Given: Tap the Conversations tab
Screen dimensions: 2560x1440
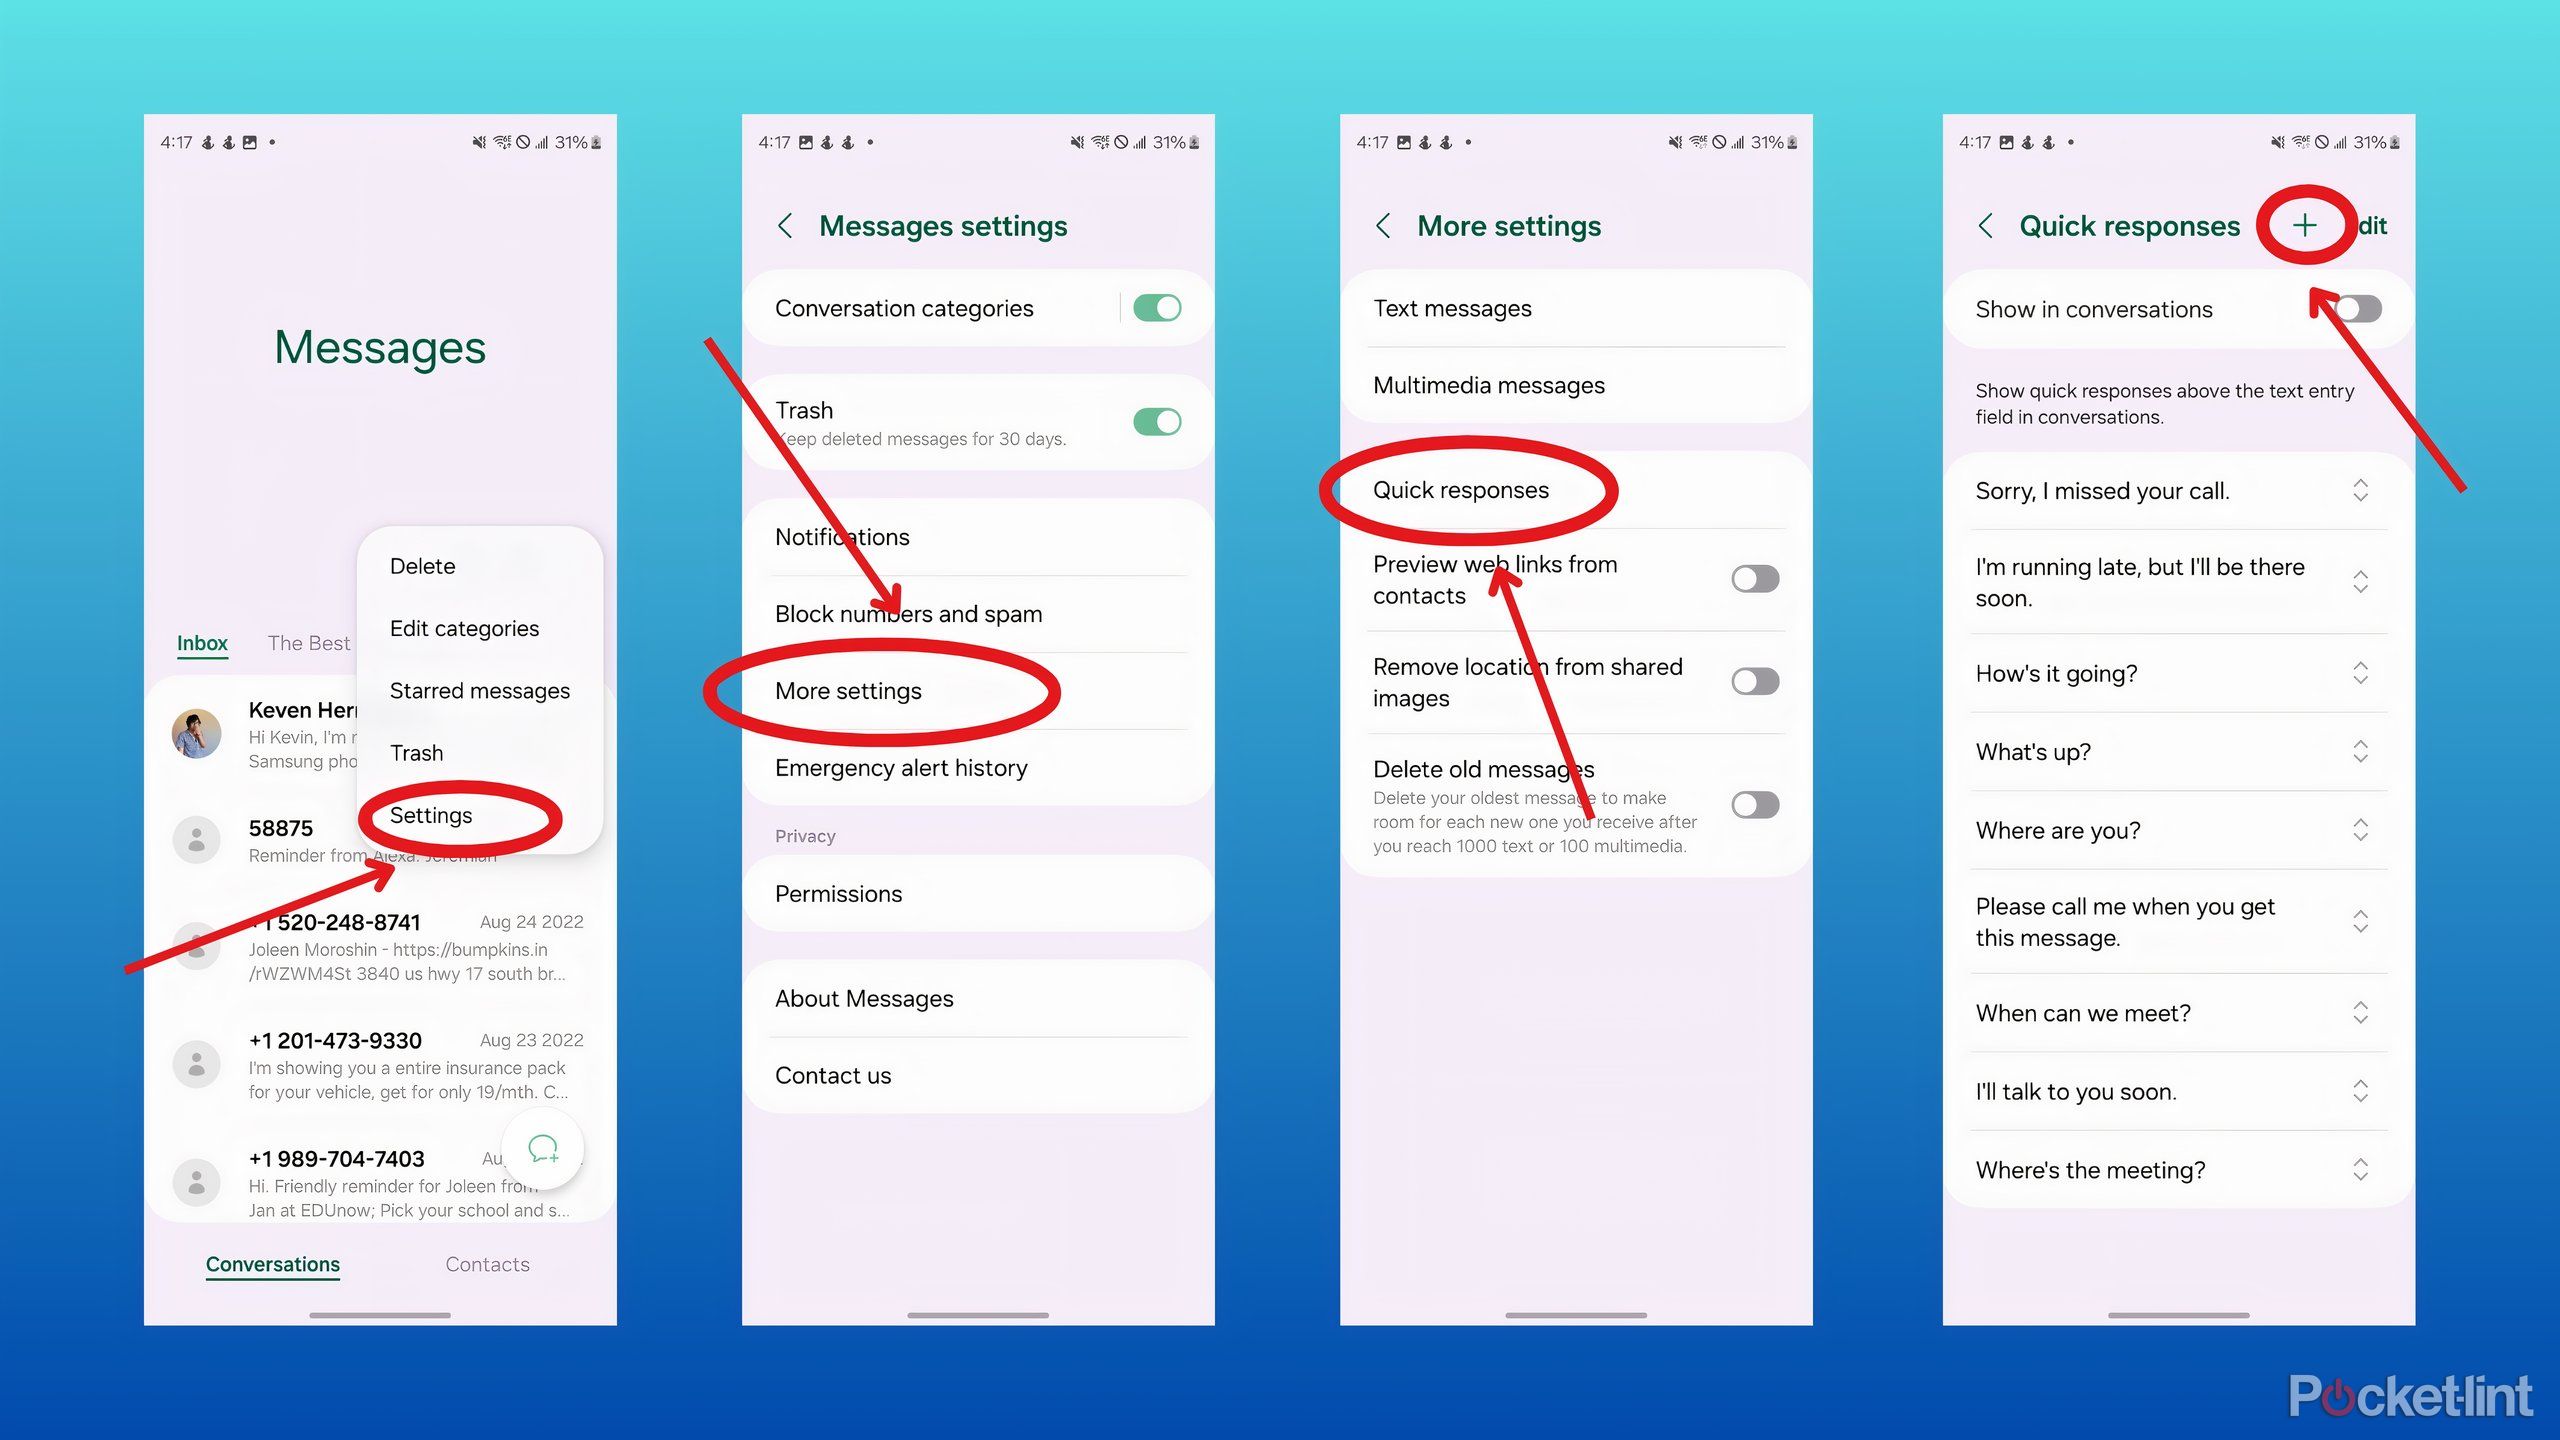Looking at the screenshot, I should [271, 1262].
